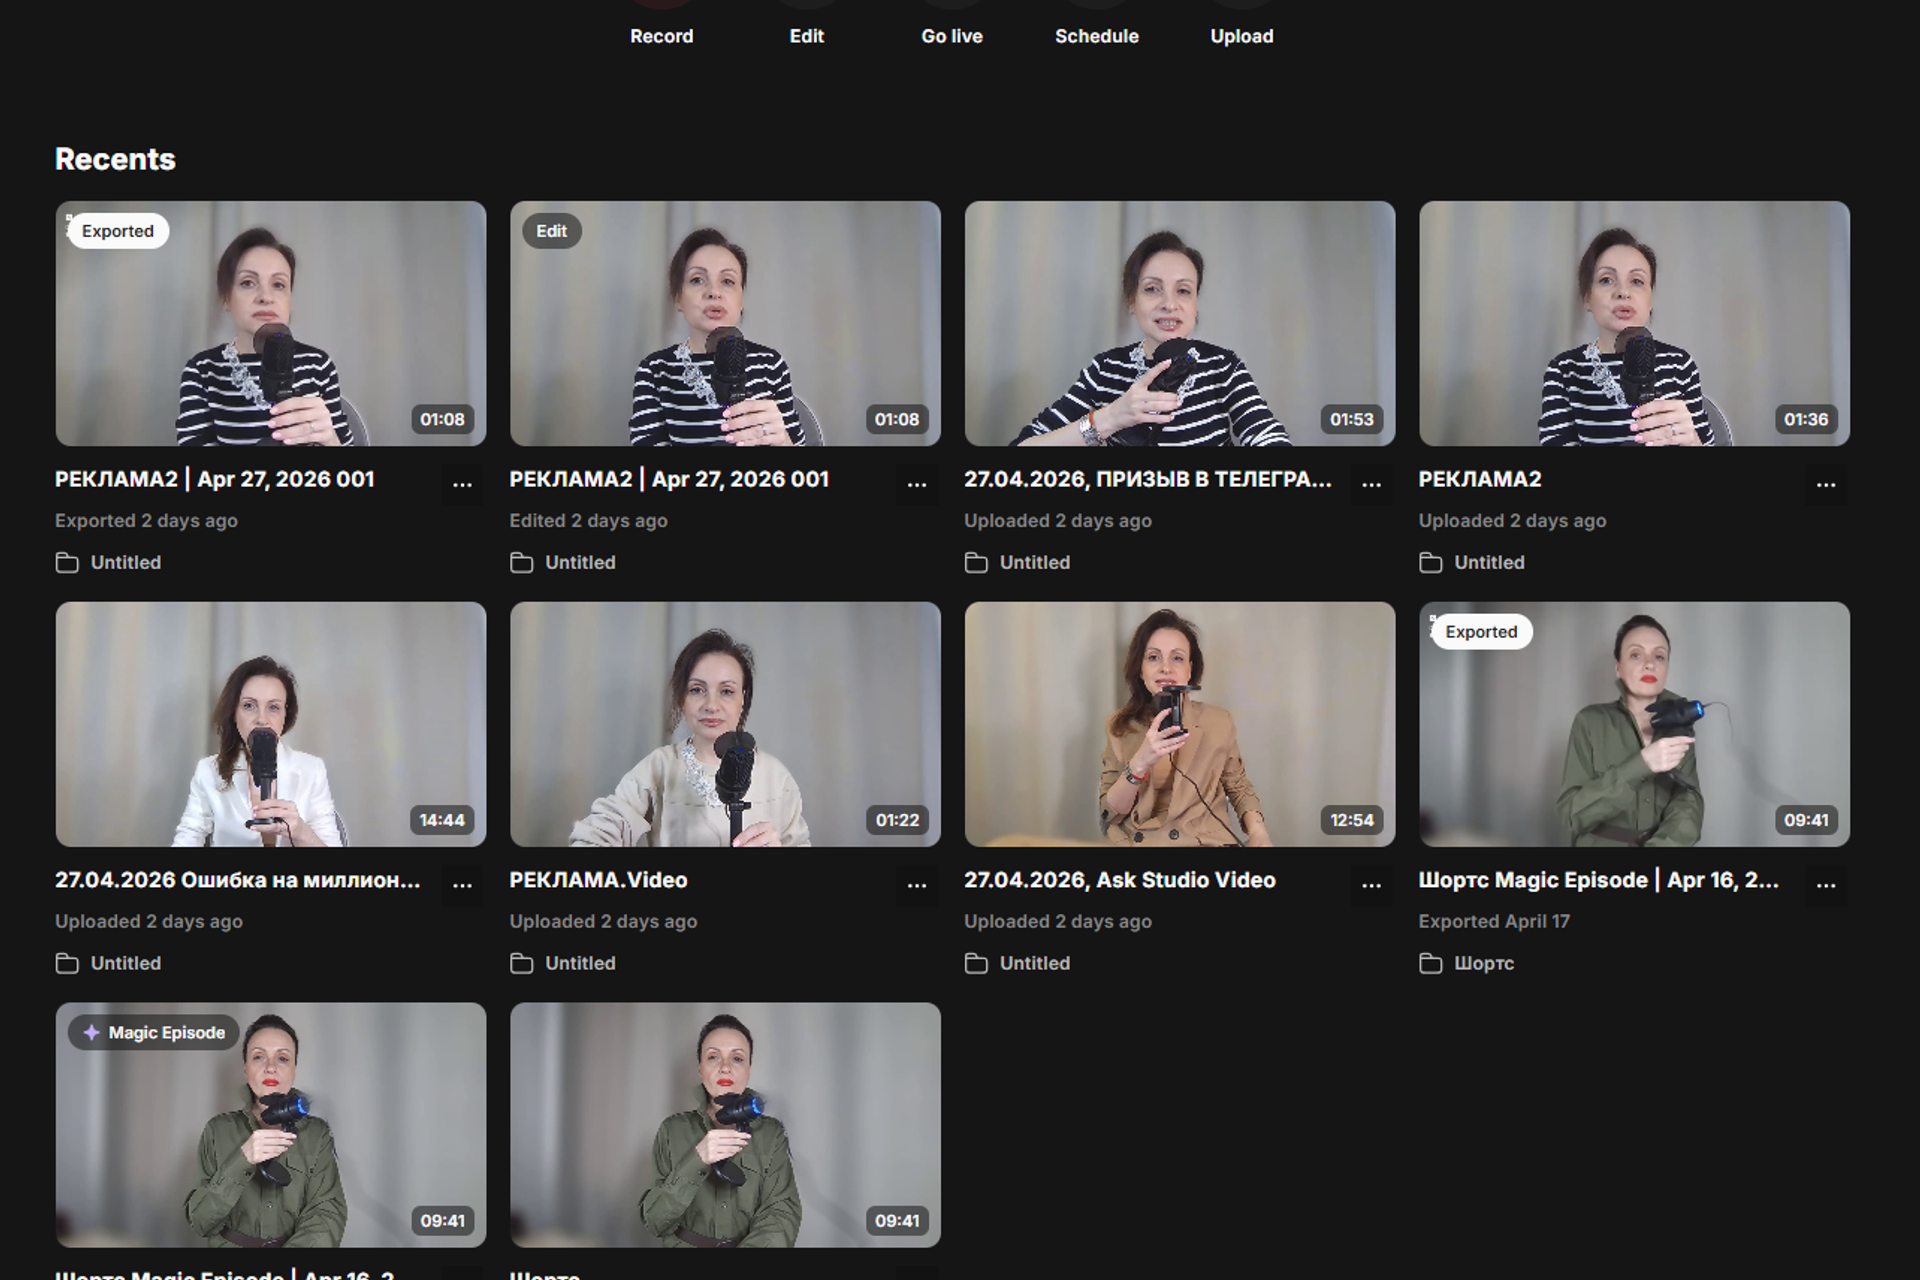Open more options for Шортс Magic Episode exported April 17
Image resolution: width=1920 pixels, height=1280 pixels.
(1826, 884)
